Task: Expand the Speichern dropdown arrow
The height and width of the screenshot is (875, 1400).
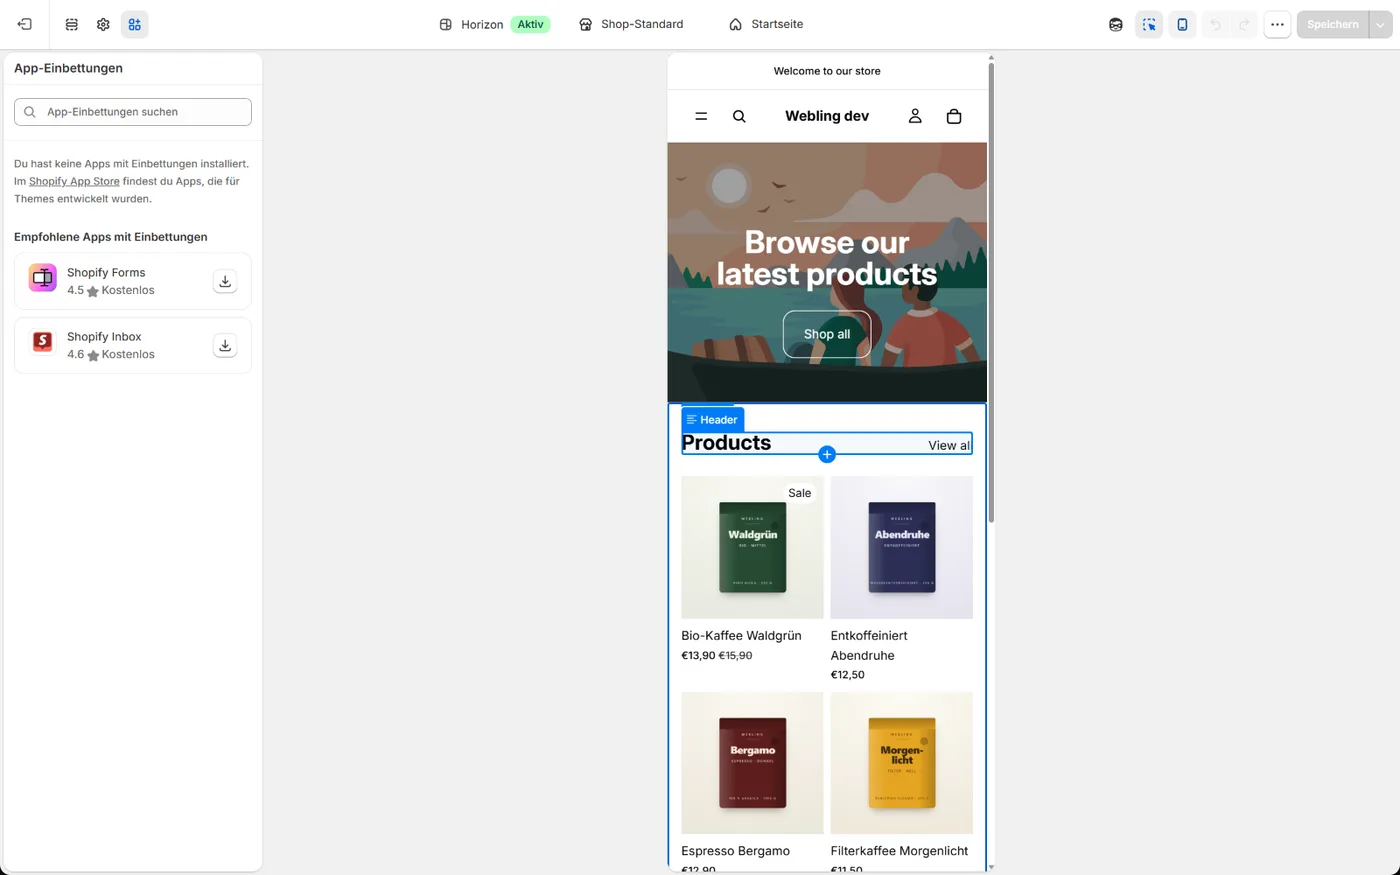Action: [x=1381, y=24]
